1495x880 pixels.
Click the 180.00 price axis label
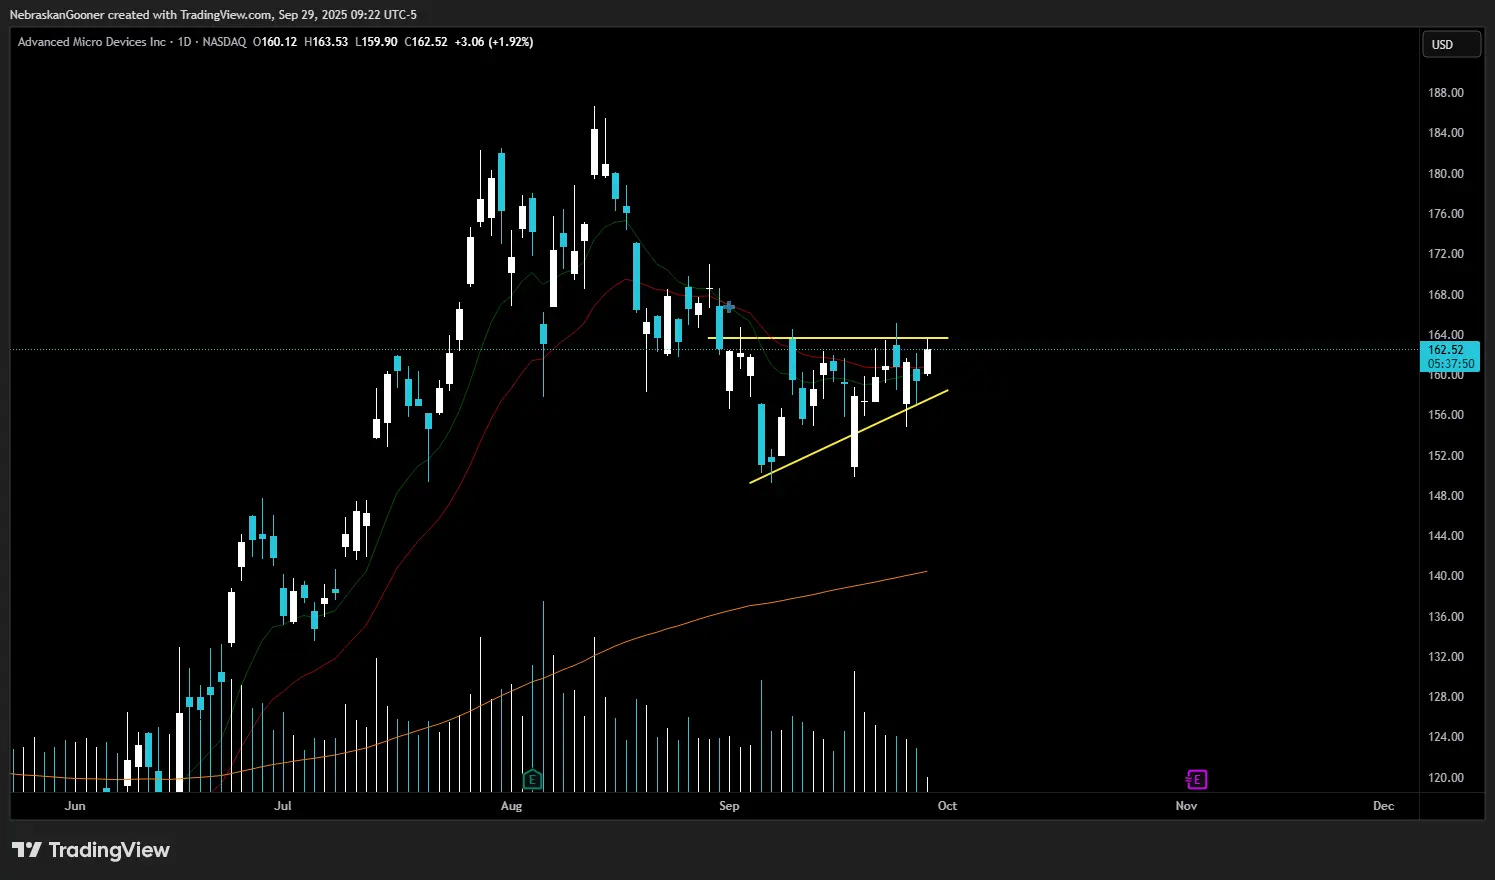tap(1445, 173)
